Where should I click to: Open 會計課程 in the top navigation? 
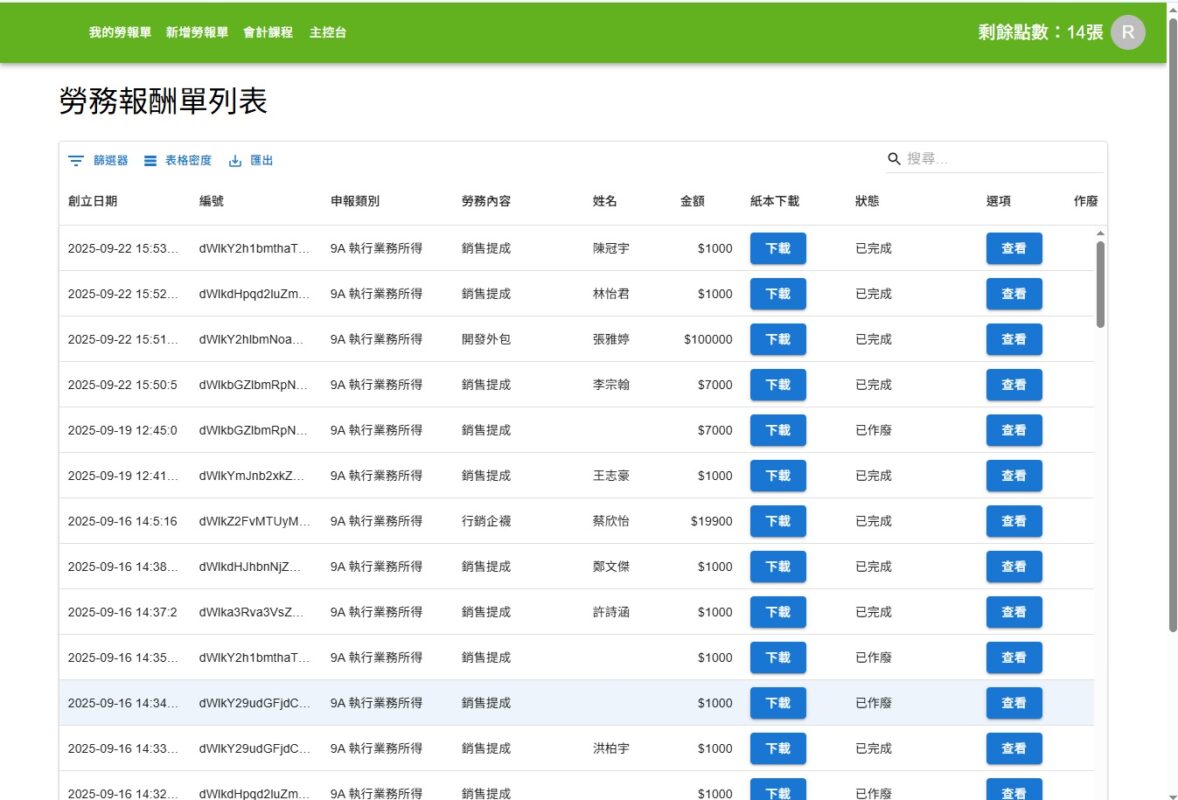pos(268,32)
